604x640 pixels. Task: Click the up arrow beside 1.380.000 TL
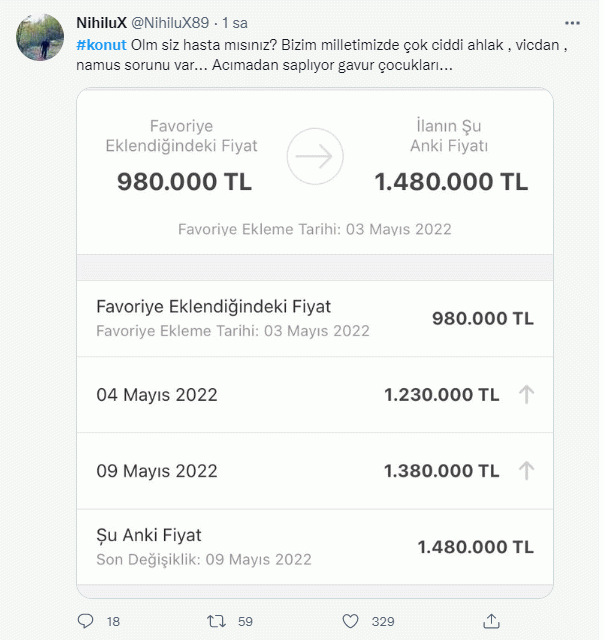[527, 470]
